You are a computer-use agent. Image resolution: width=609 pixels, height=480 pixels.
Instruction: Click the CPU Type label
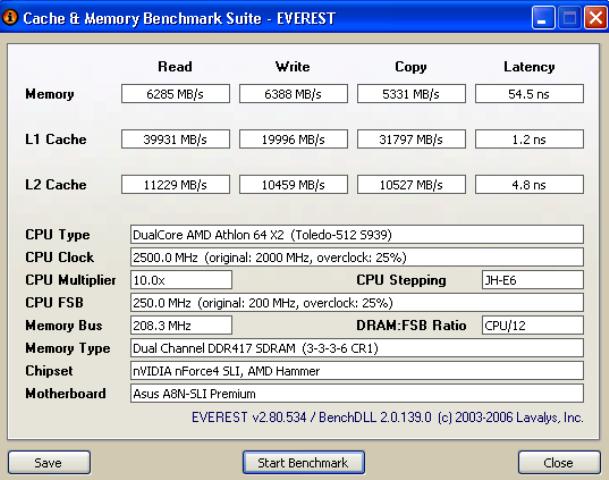57,235
